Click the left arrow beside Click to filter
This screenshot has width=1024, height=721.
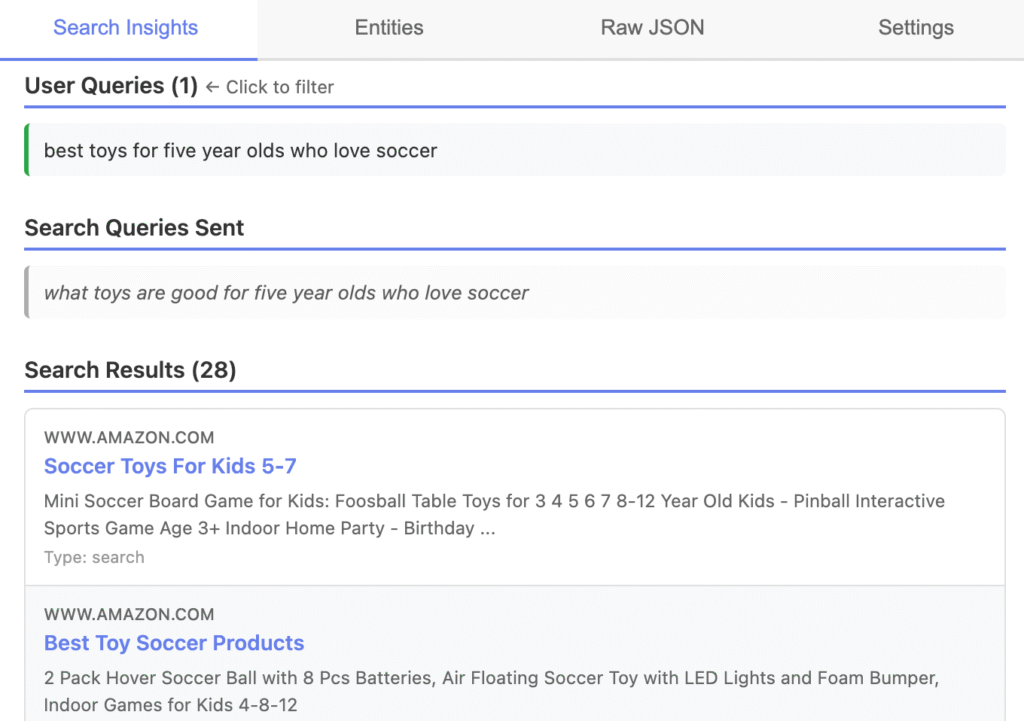[212, 87]
